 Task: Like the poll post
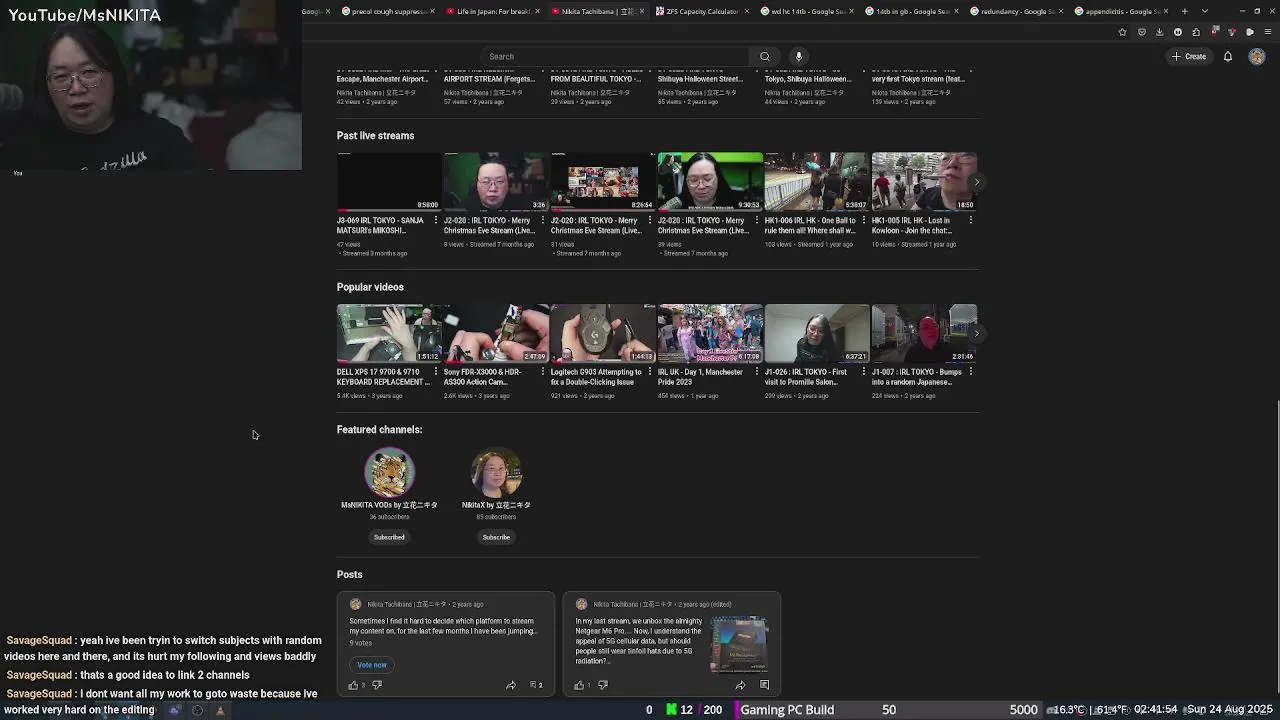pos(353,685)
